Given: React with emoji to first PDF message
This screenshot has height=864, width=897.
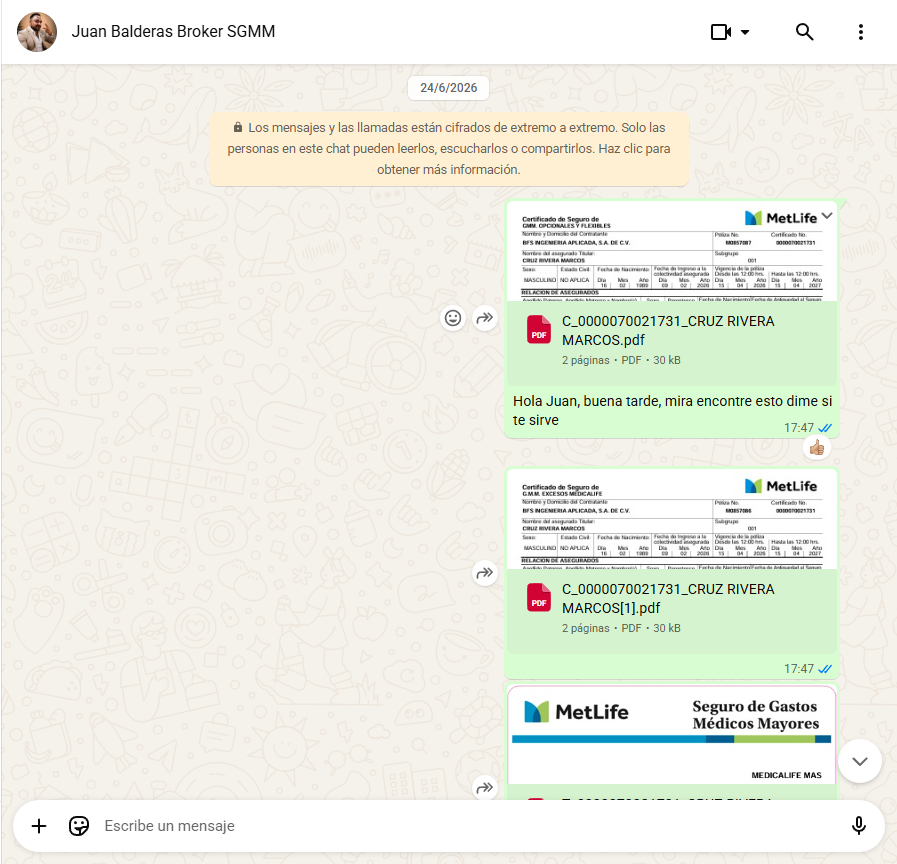Looking at the screenshot, I should click(x=453, y=318).
